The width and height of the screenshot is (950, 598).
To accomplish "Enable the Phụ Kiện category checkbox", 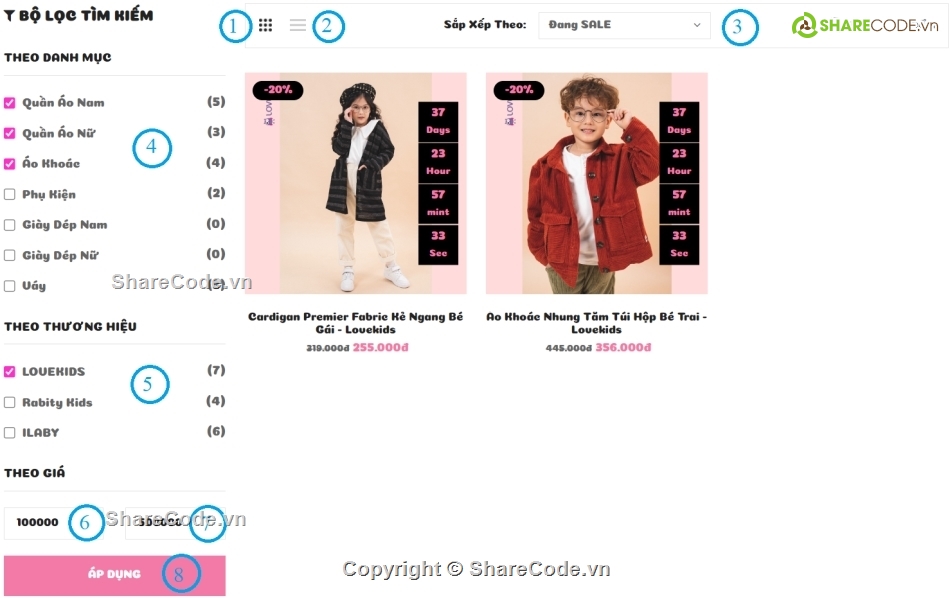I will pyautogui.click(x=10, y=194).
